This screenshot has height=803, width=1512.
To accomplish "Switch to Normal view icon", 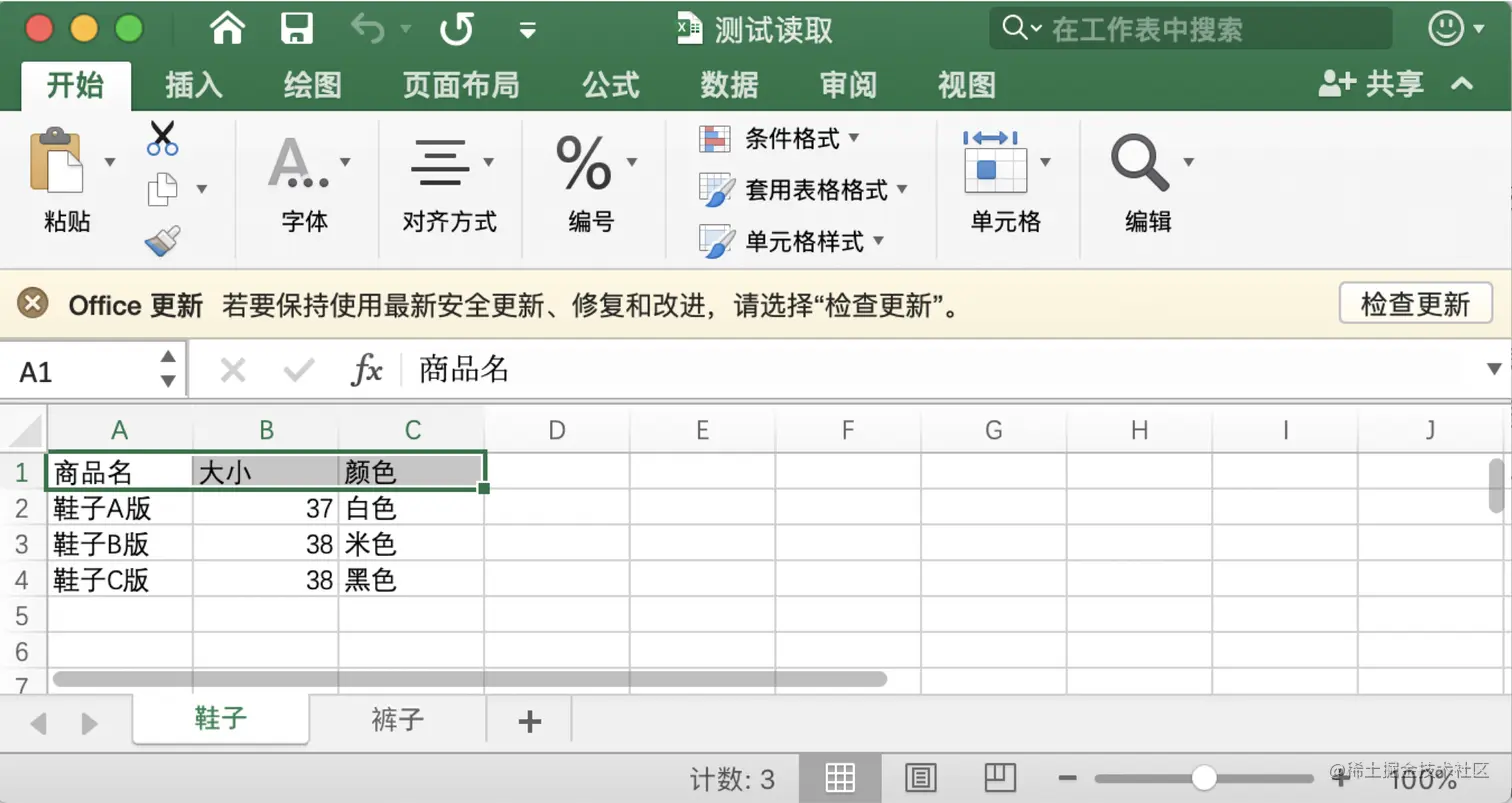I will [840, 778].
